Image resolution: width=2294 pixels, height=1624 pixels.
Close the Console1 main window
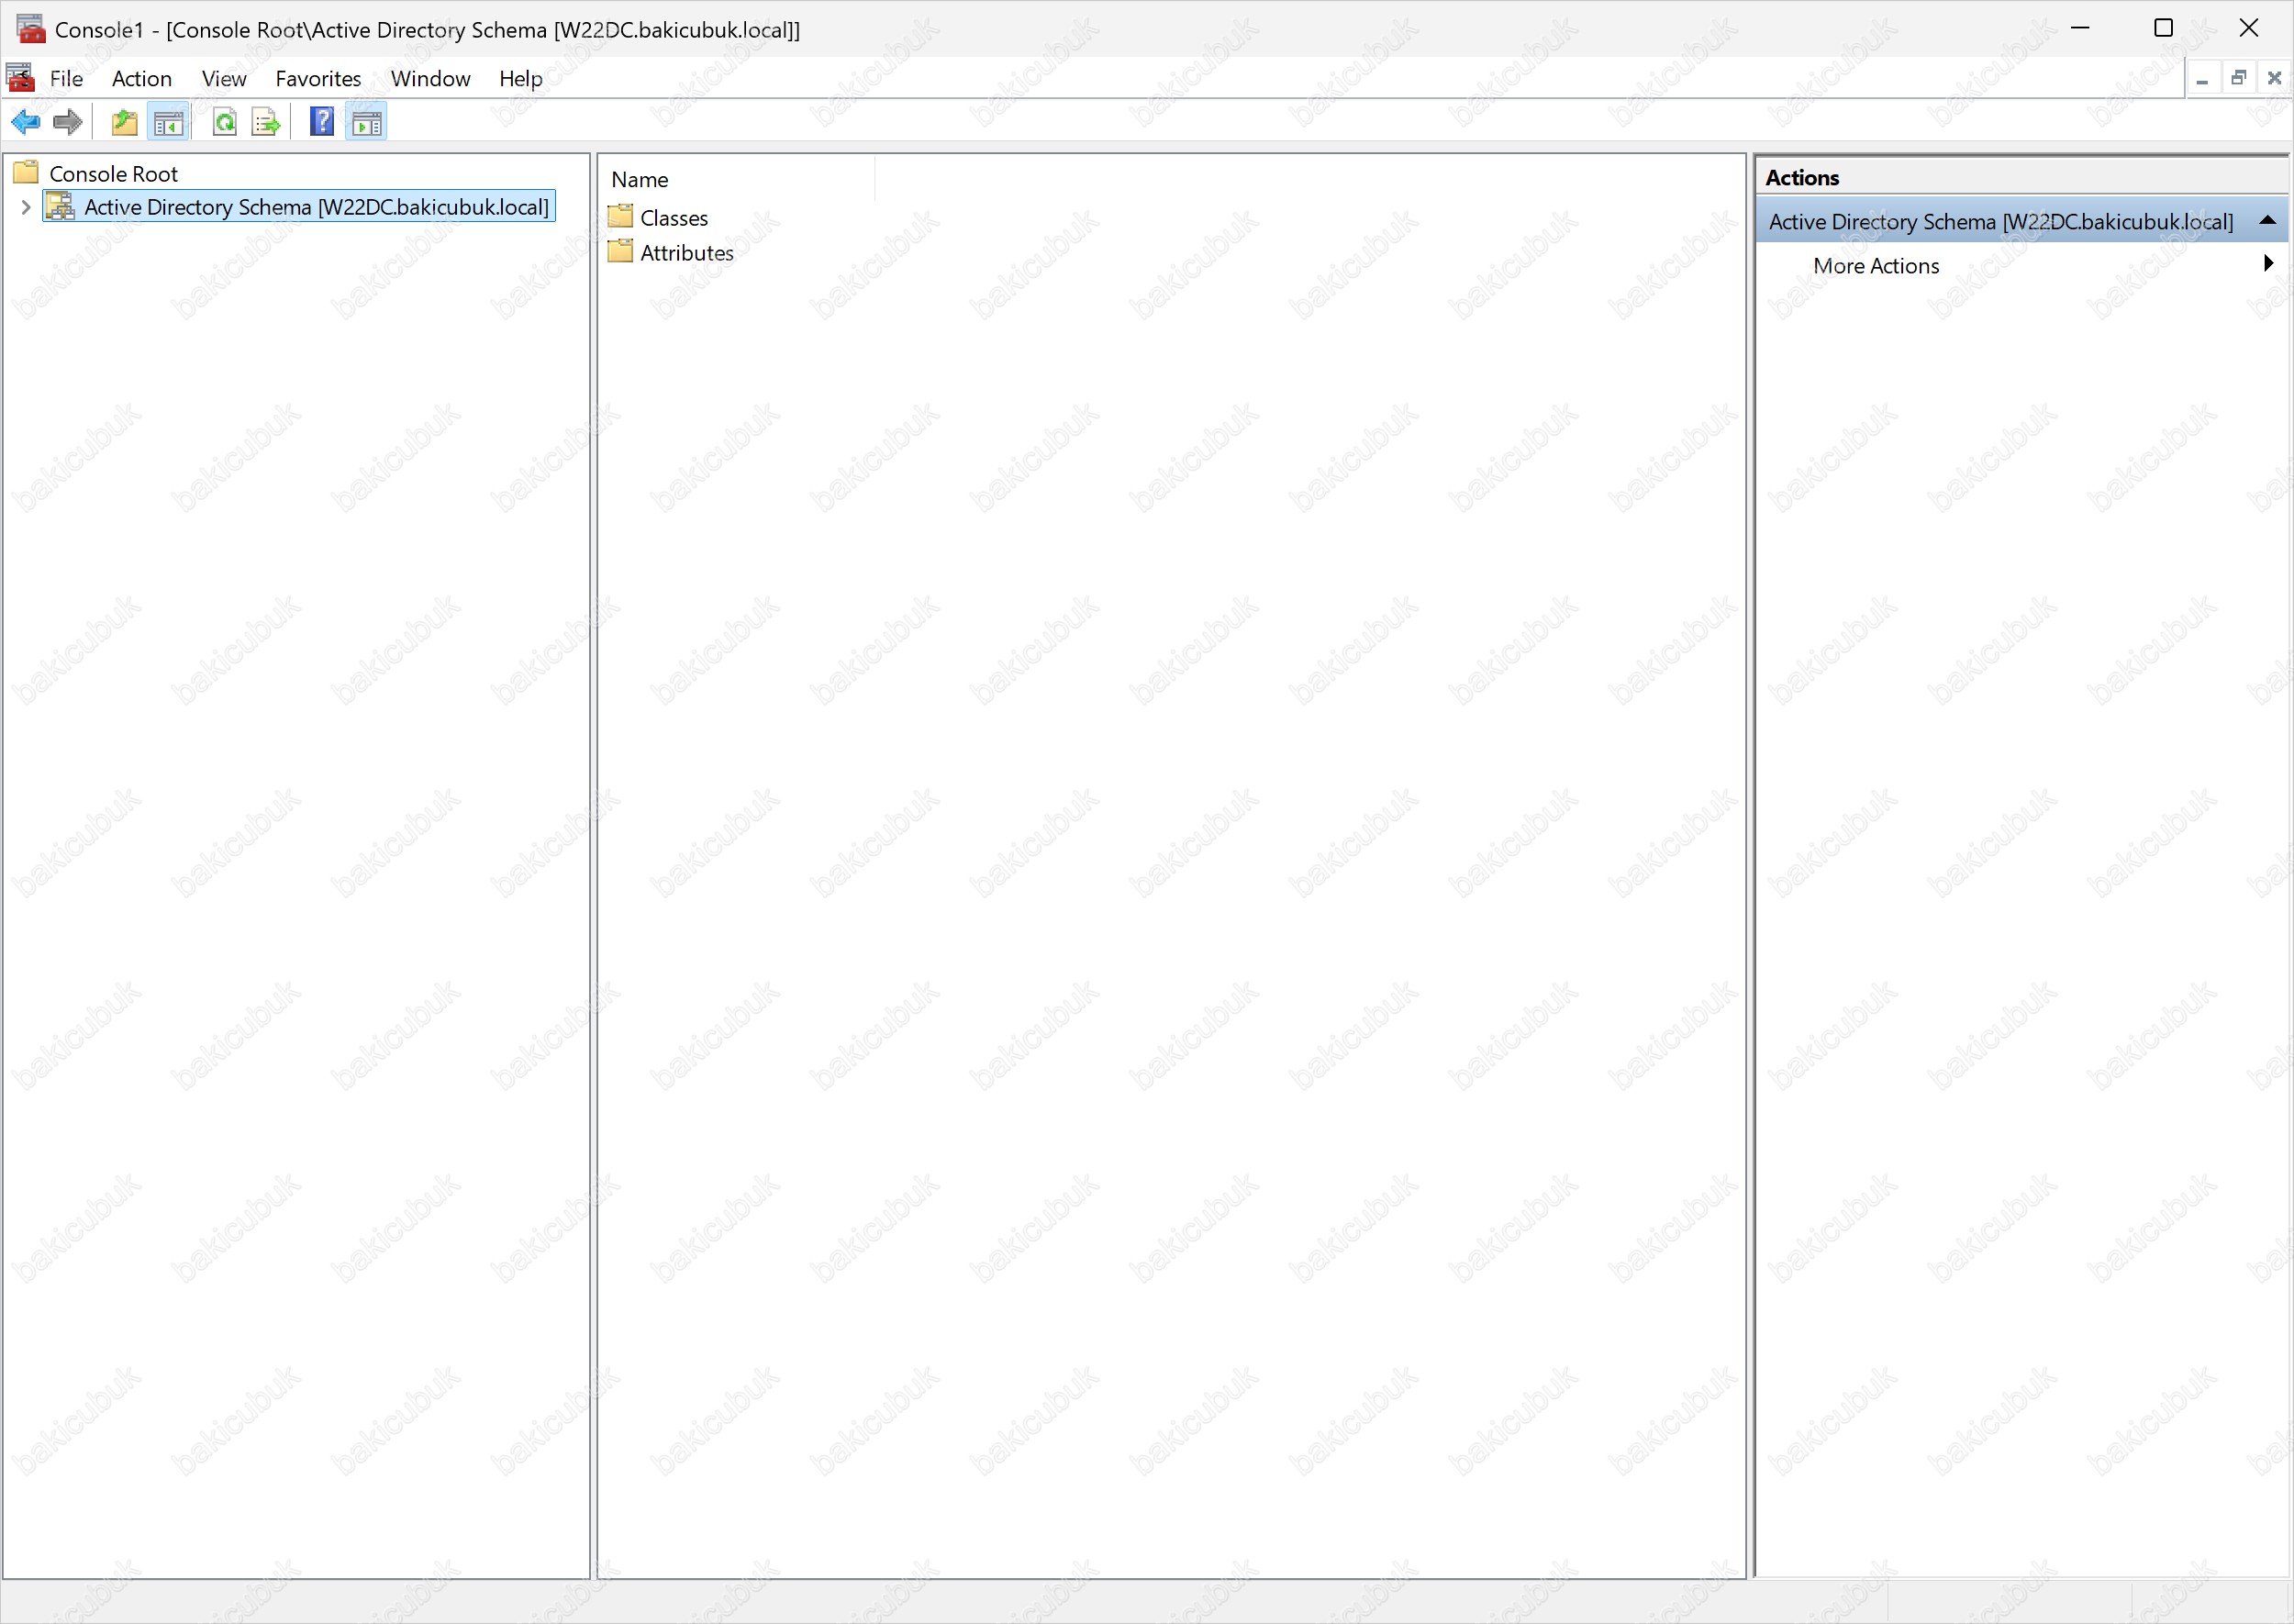(x=2248, y=28)
